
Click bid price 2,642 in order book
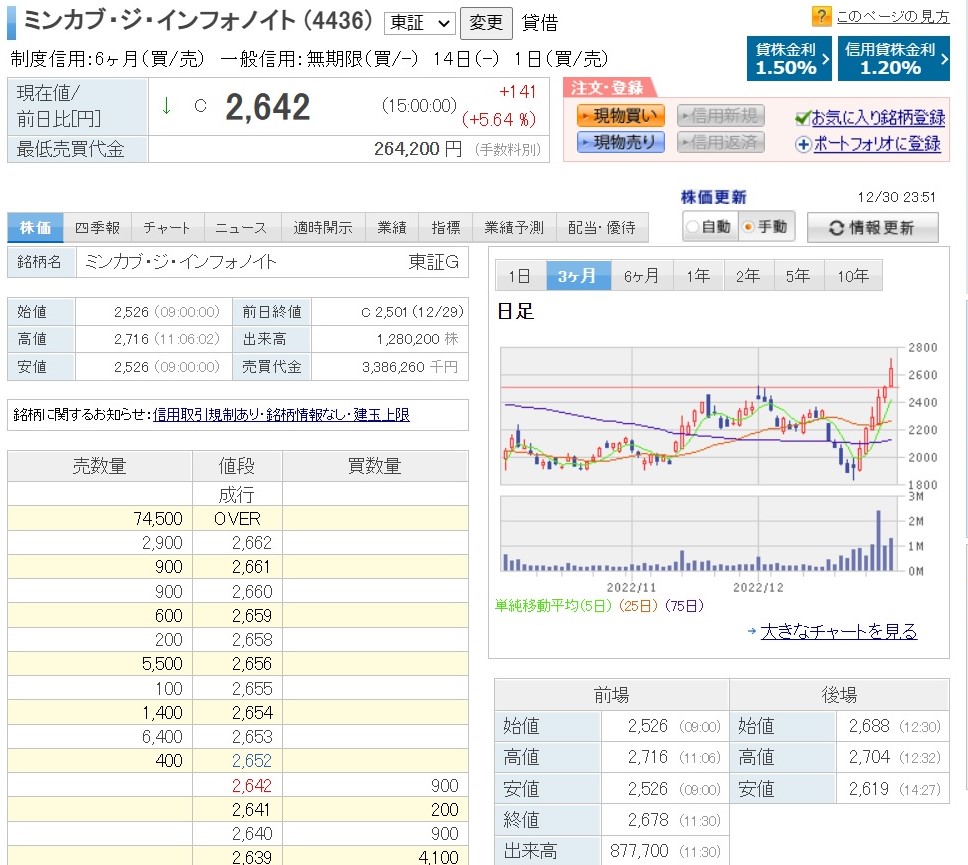click(252, 785)
